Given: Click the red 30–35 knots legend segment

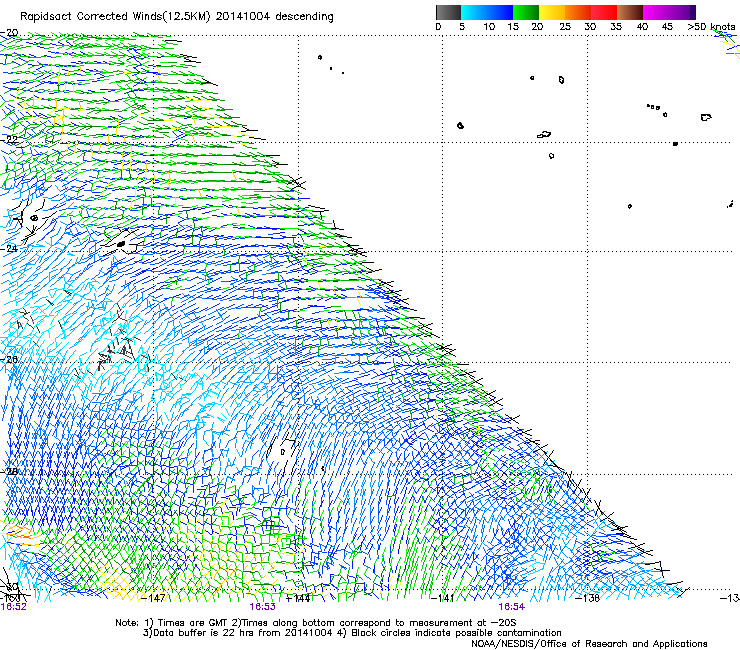Looking at the screenshot, I should (x=604, y=12).
